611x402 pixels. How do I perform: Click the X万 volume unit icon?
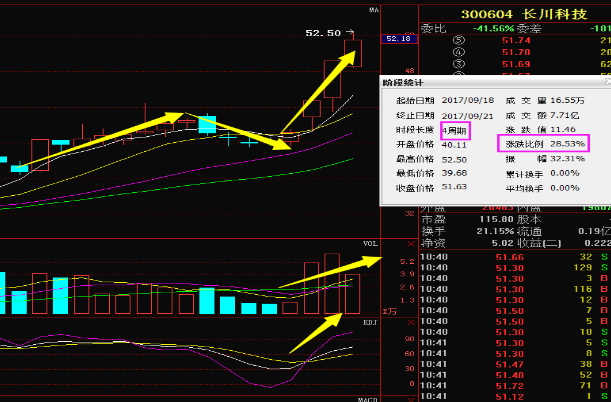point(409,313)
